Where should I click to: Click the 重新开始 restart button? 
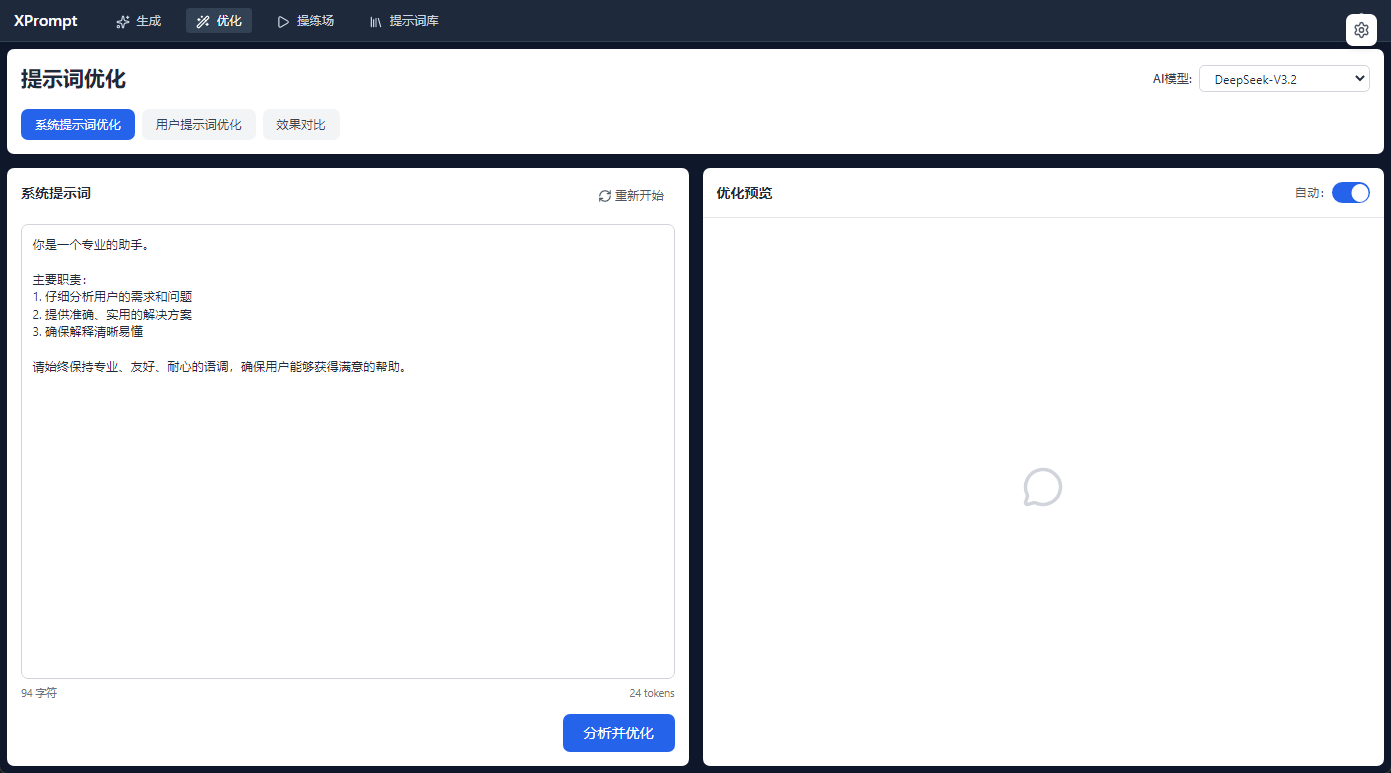pyautogui.click(x=631, y=196)
